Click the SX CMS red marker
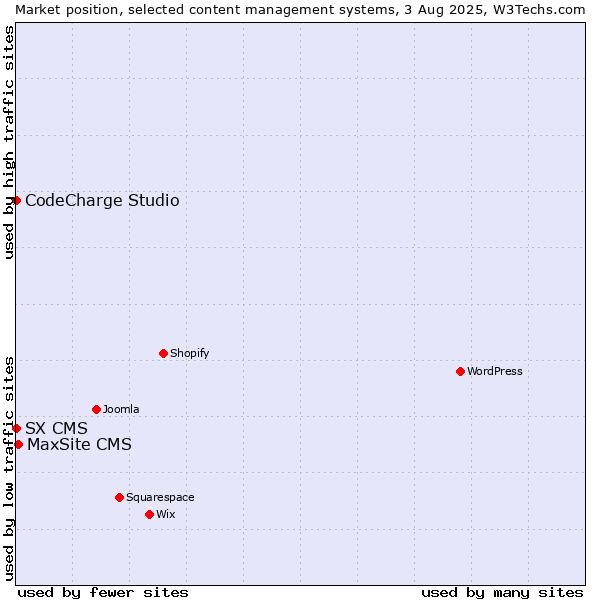This screenshot has width=600, height=600. click(16, 428)
